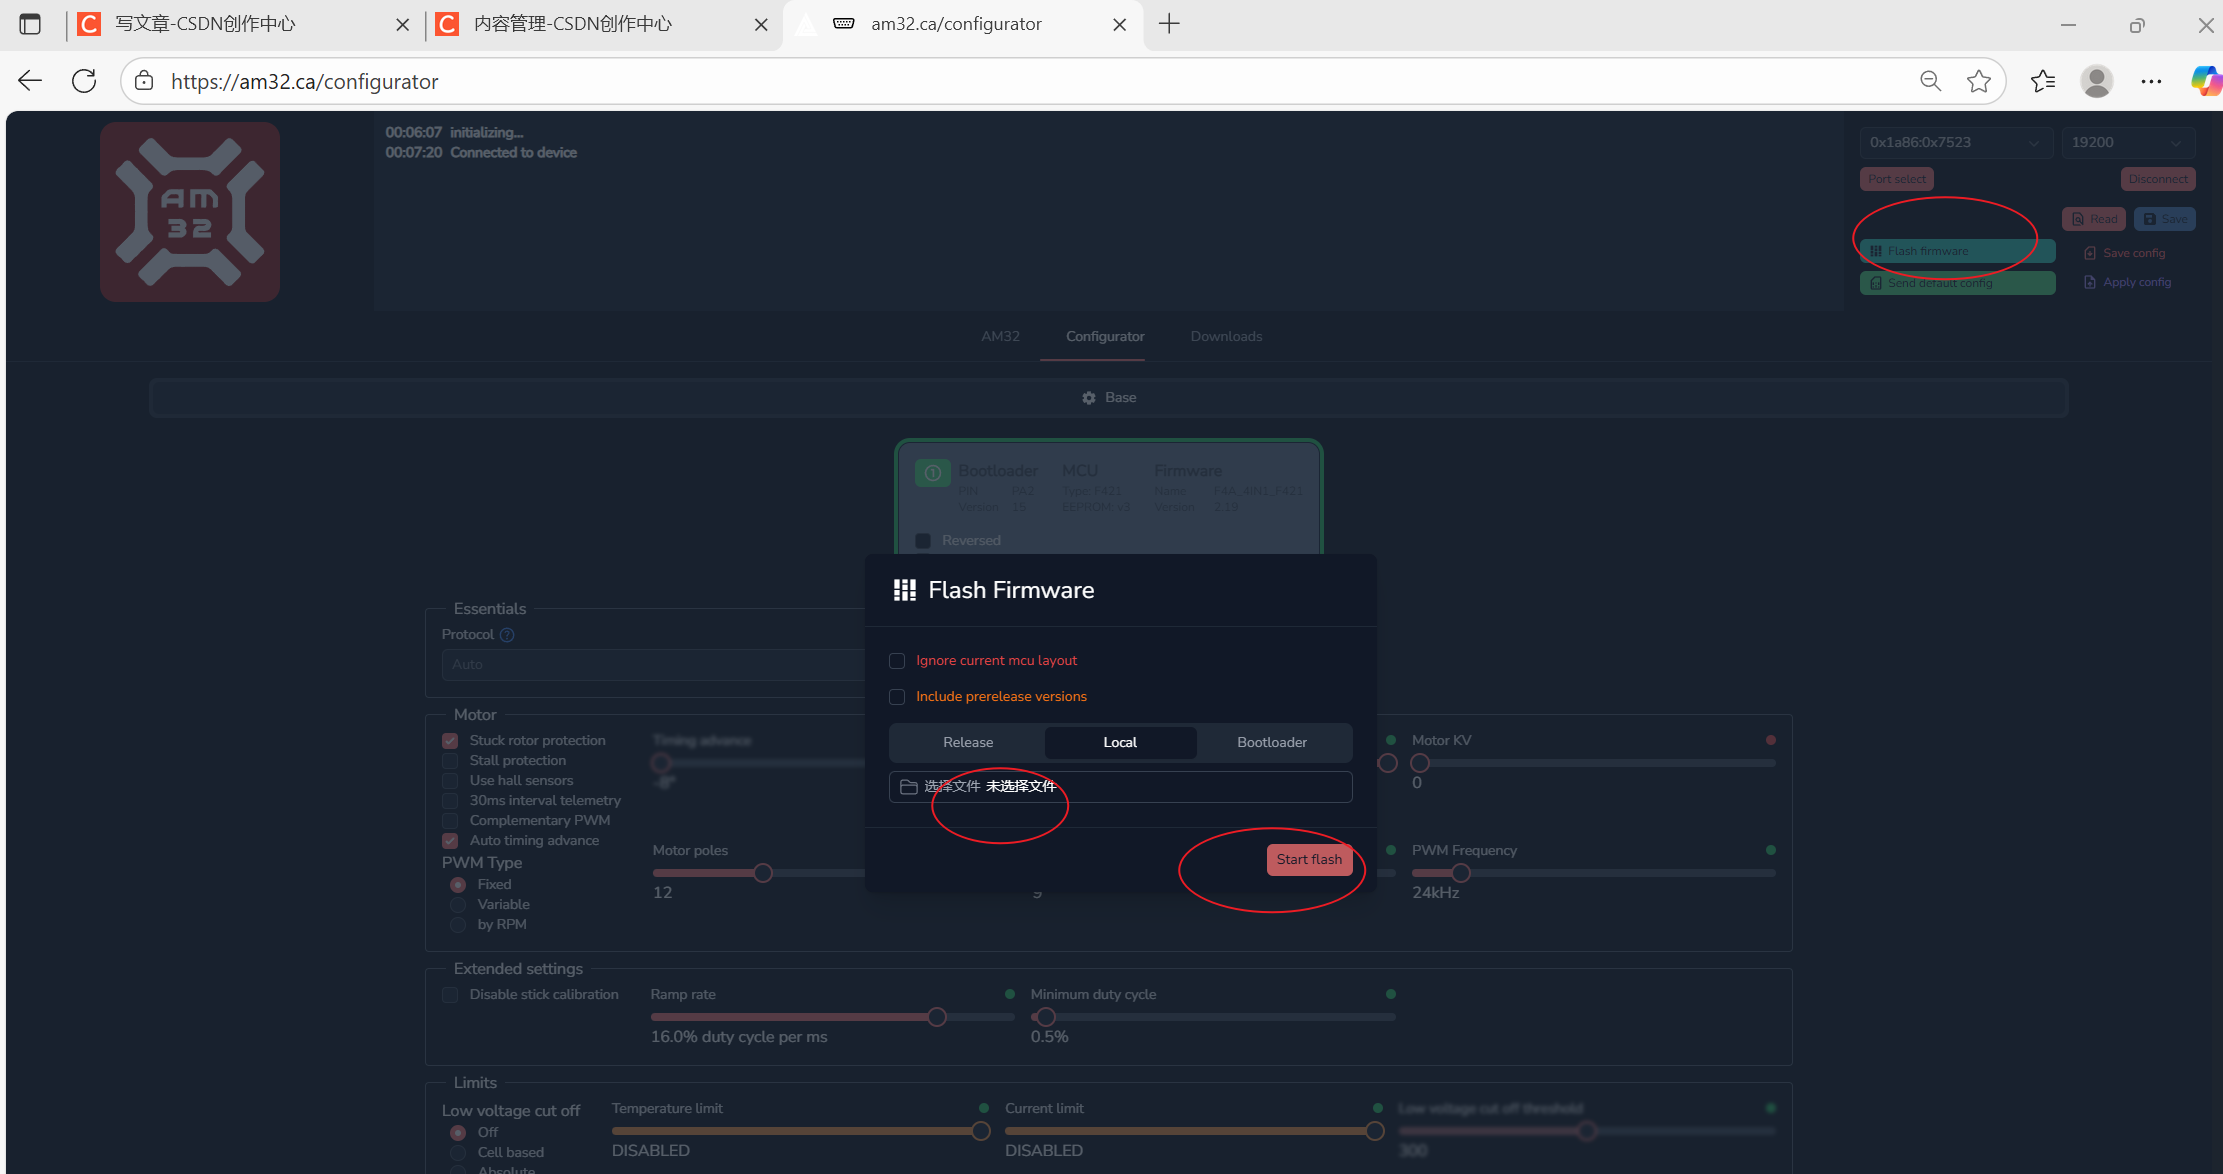Expand the 19200 baud rate dropdown
The width and height of the screenshot is (2223, 1174).
point(2127,143)
